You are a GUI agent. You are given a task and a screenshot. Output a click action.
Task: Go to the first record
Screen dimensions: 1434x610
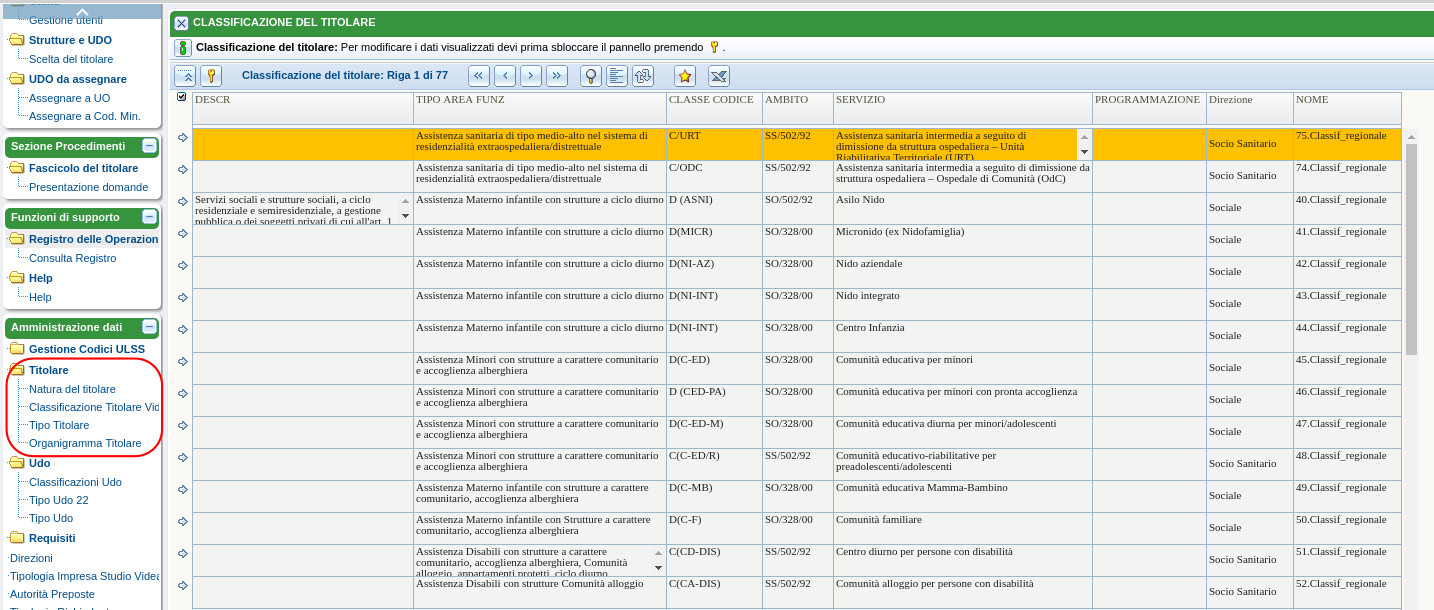click(x=479, y=76)
